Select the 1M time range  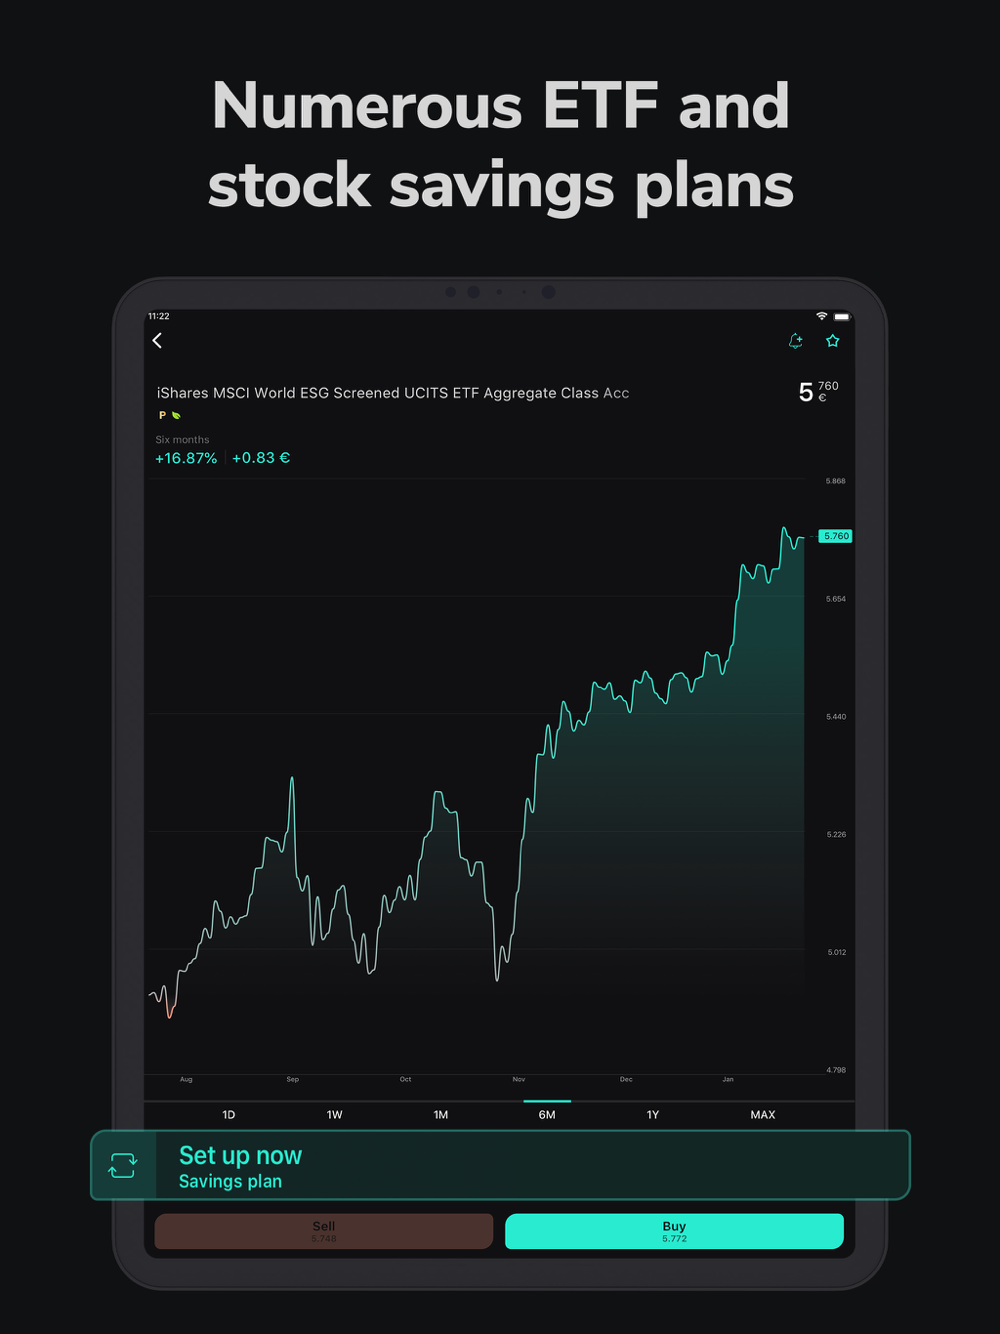click(441, 1115)
